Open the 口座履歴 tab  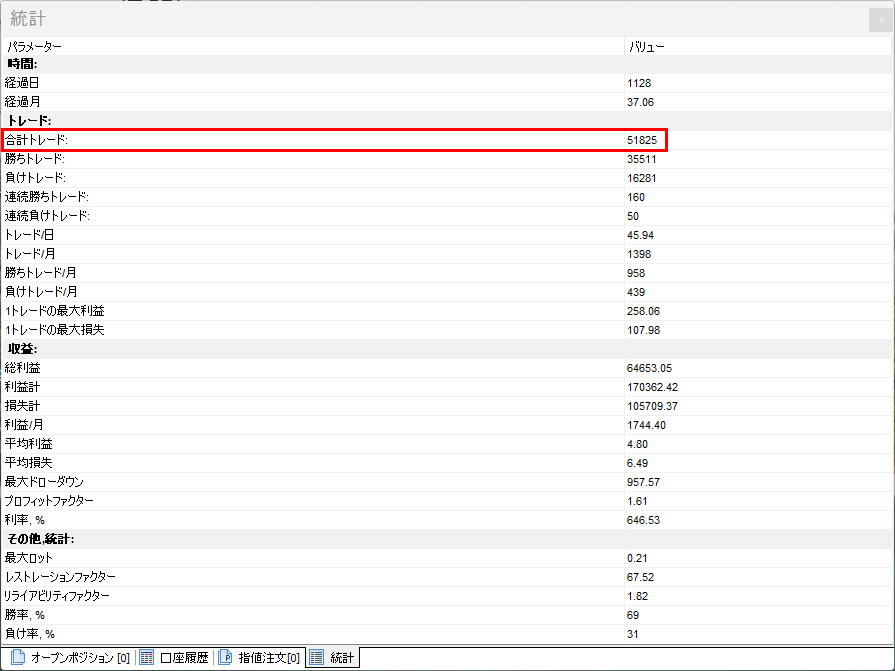coord(183,658)
